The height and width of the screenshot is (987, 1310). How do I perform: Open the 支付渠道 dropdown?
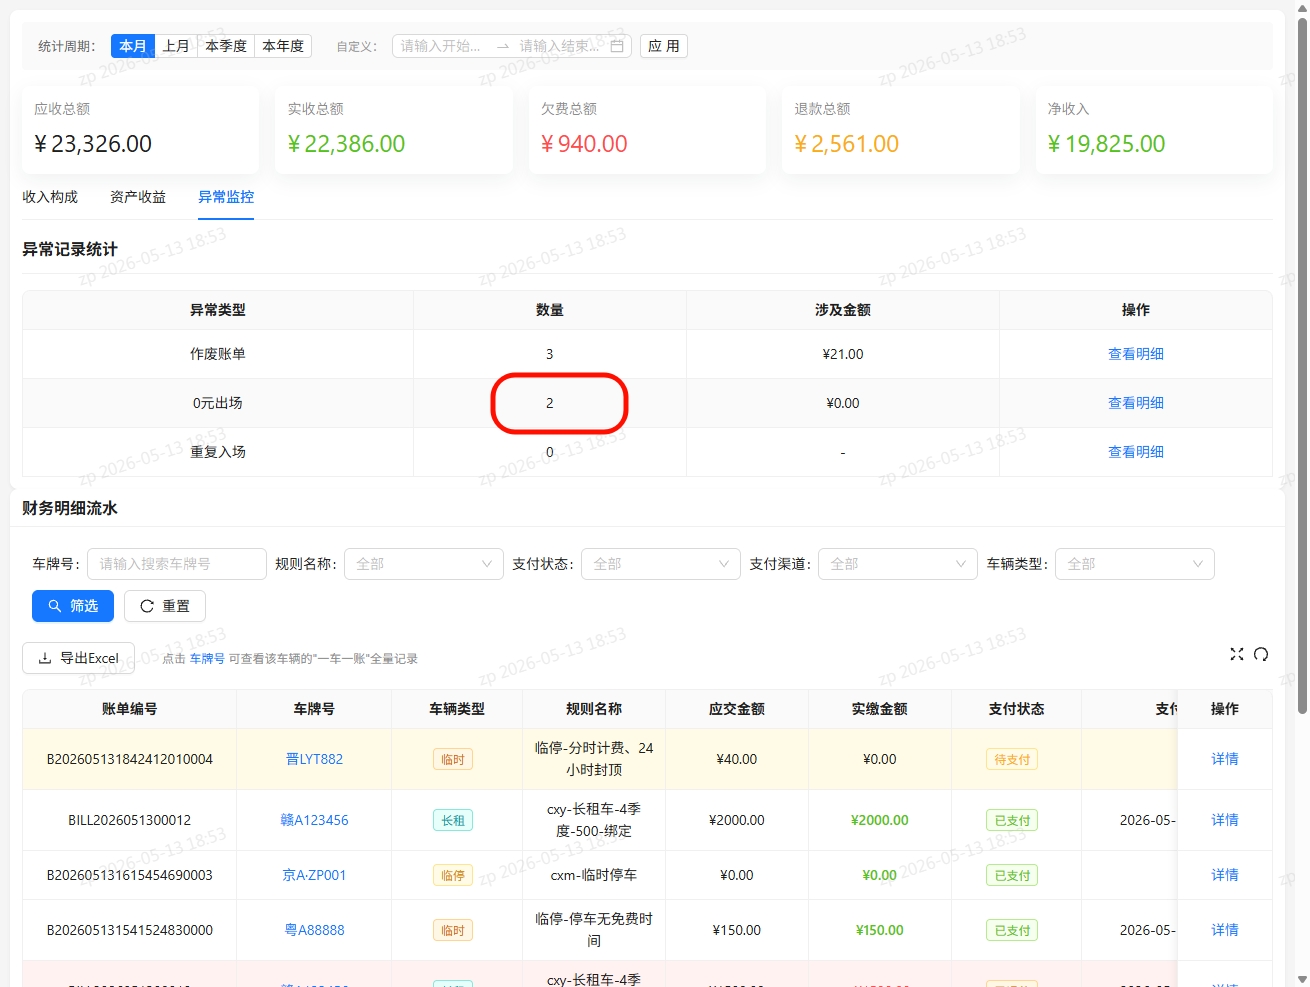(898, 564)
